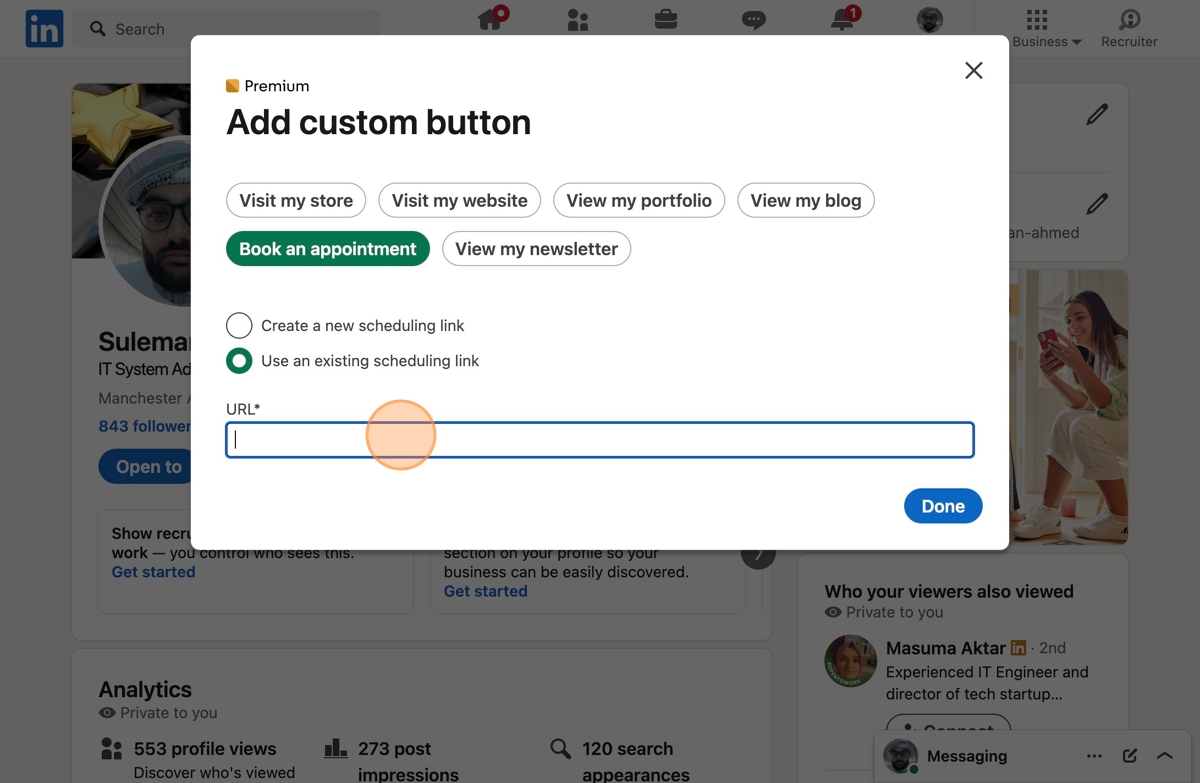Expand the Messaging panel chevron
1200x783 pixels.
click(x=1165, y=756)
